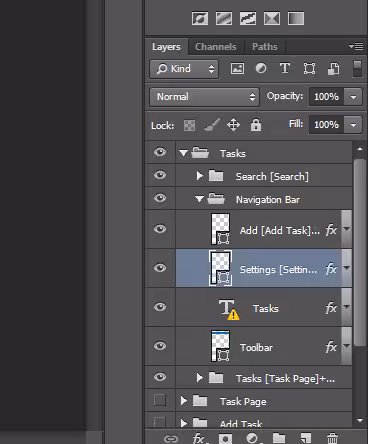This screenshot has width=368, height=444.
Task: Click the layers list scroll up arrow
Action: 360,149
